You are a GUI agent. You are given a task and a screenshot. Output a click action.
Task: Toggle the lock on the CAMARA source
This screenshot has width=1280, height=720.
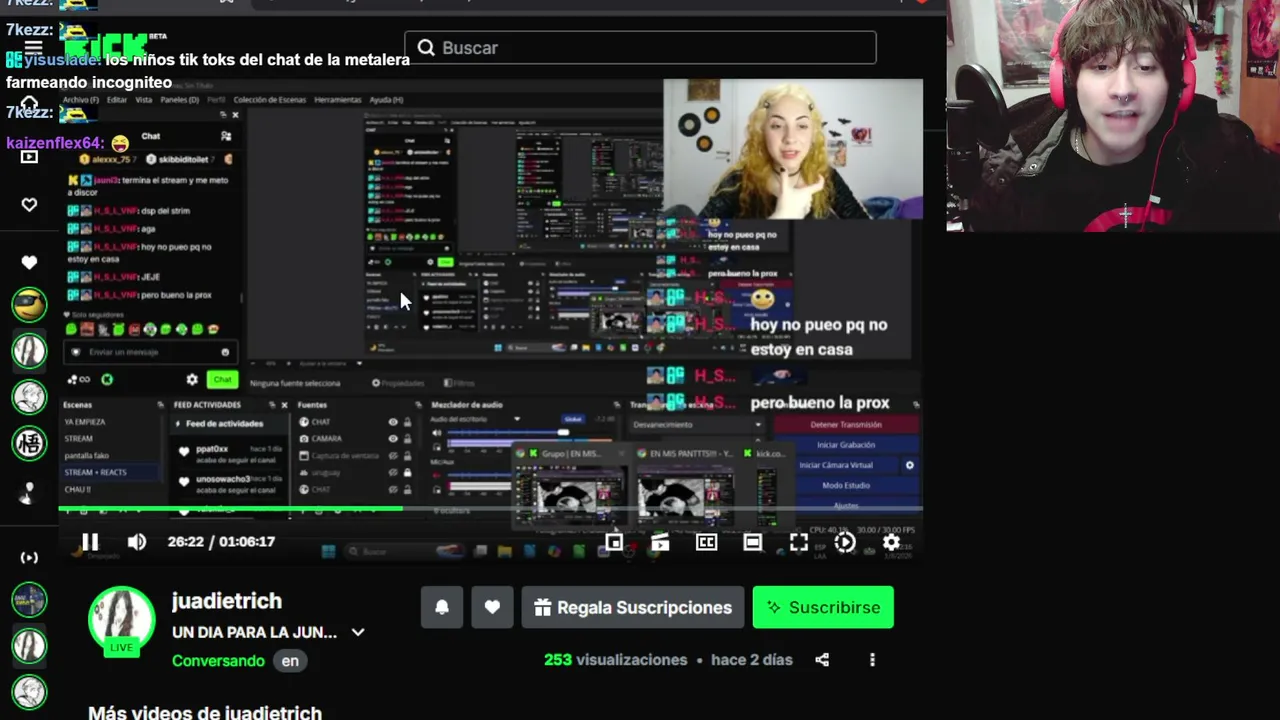point(407,439)
